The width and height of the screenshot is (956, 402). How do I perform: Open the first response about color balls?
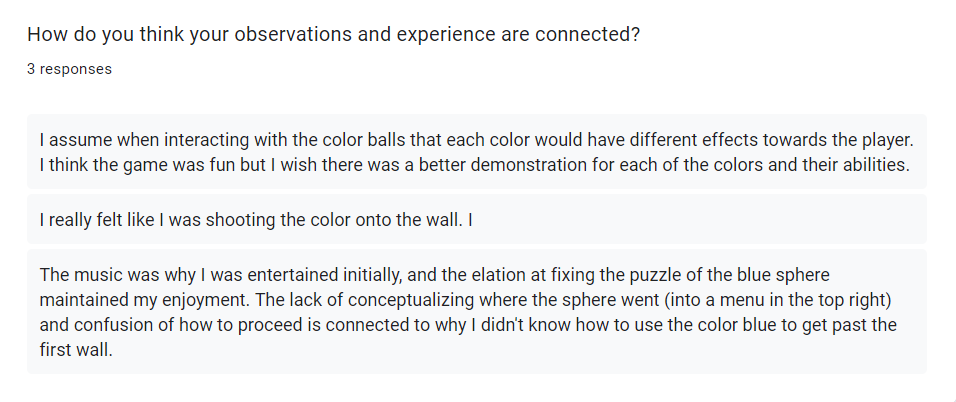coord(477,151)
